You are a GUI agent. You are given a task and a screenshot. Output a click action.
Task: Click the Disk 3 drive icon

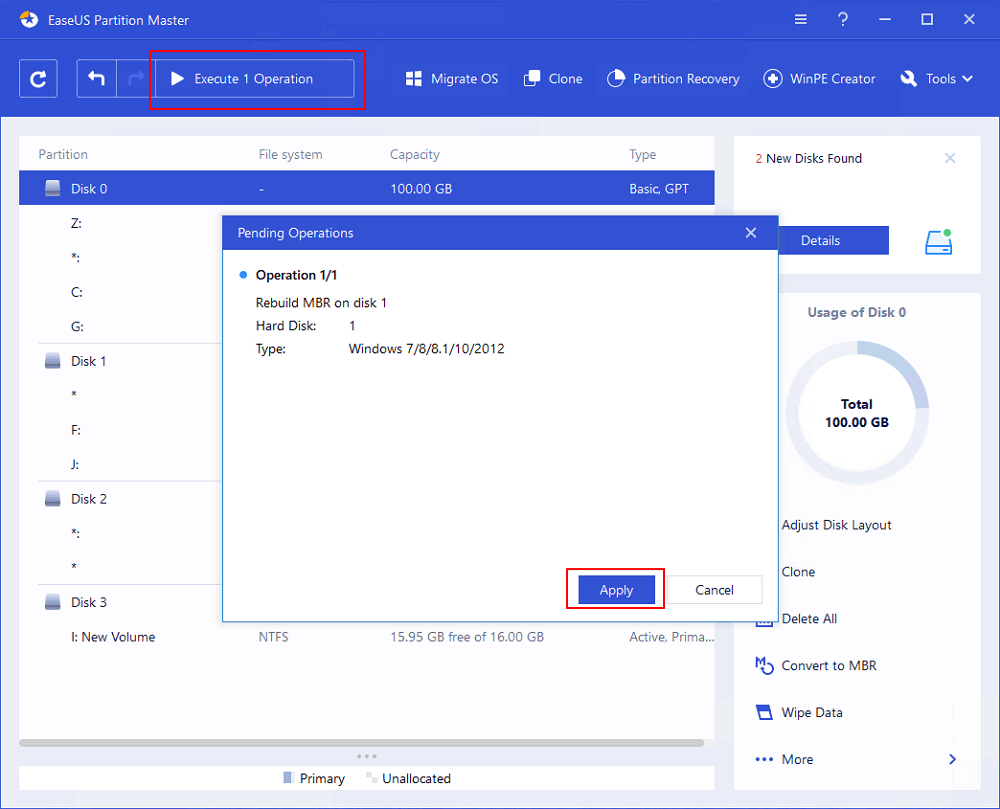(52, 602)
